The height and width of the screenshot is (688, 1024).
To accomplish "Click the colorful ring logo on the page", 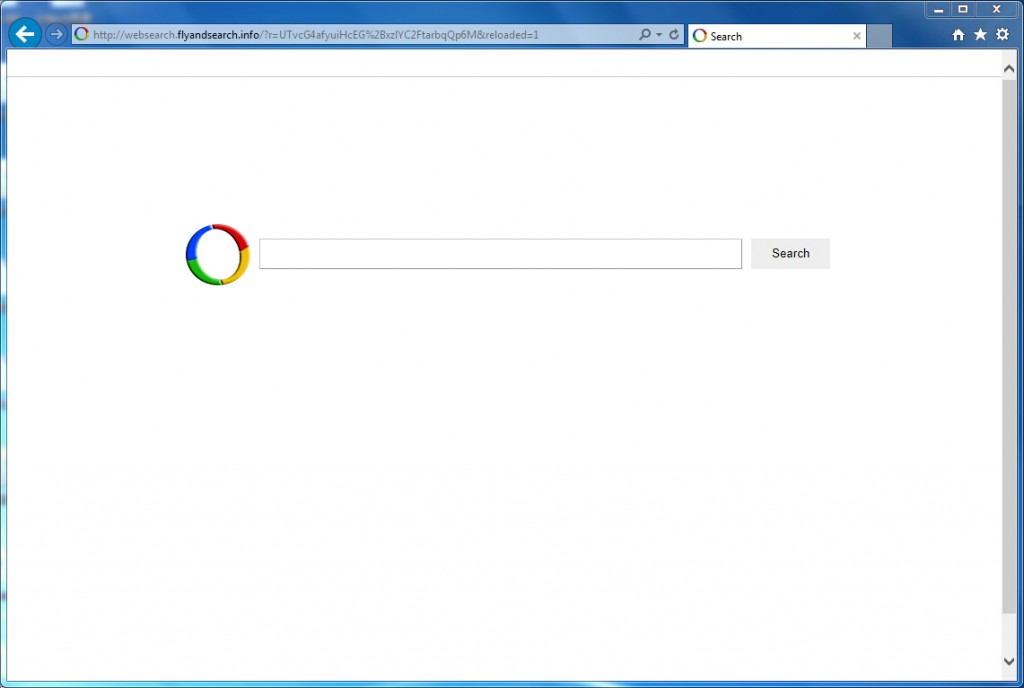I will 217,254.
